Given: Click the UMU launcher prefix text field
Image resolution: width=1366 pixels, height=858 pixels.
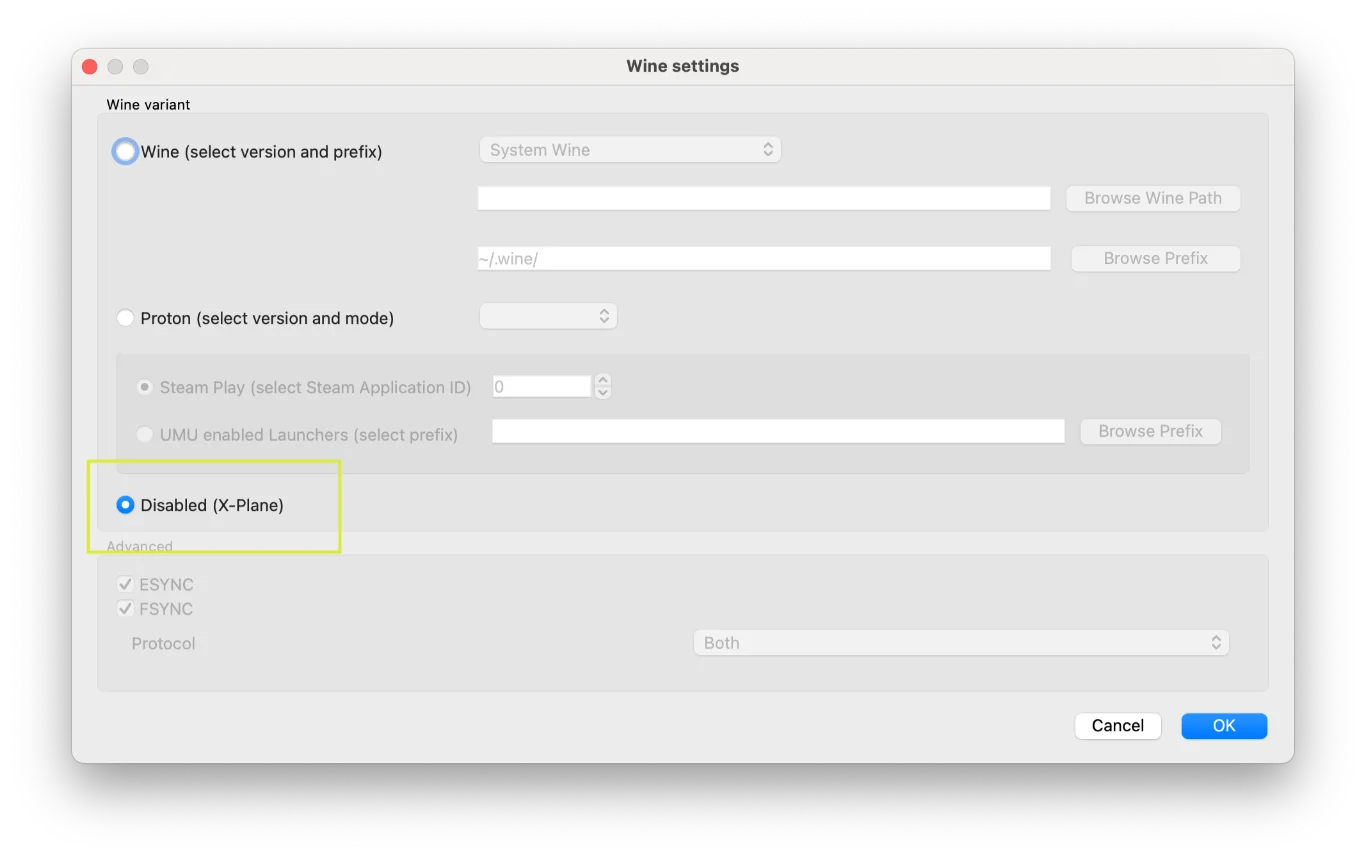Looking at the screenshot, I should tap(778, 430).
